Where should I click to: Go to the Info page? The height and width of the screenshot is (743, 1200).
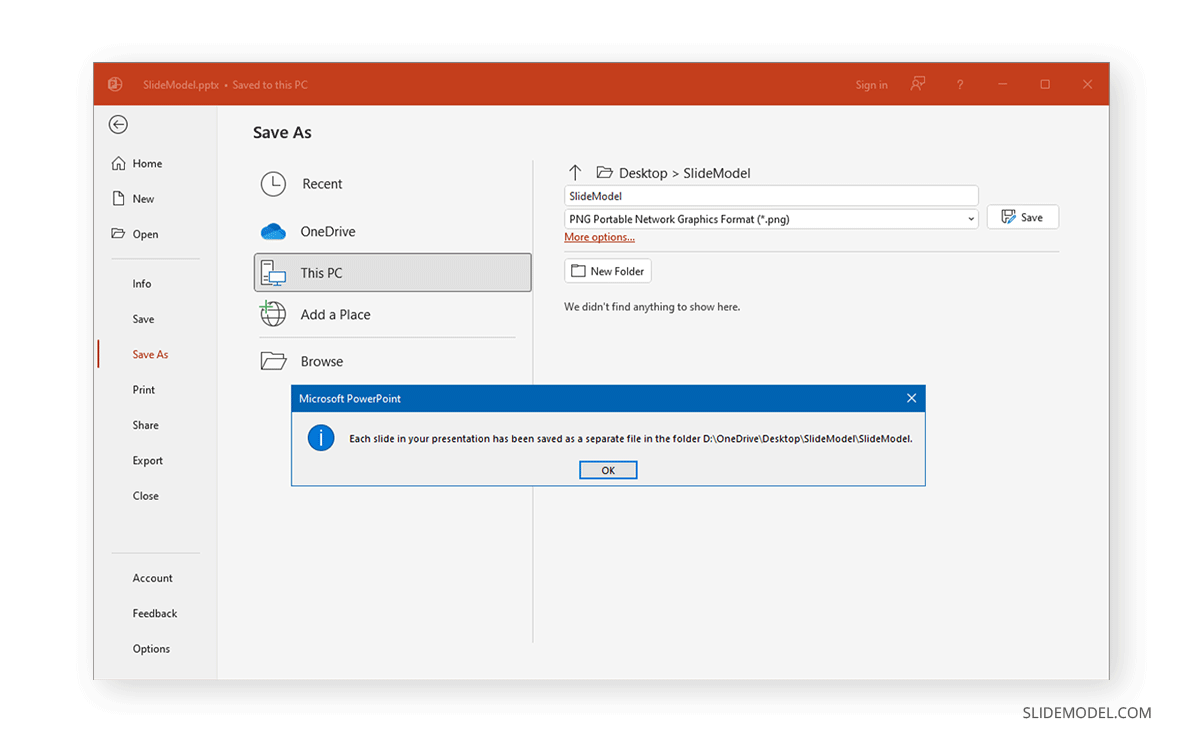coord(142,284)
